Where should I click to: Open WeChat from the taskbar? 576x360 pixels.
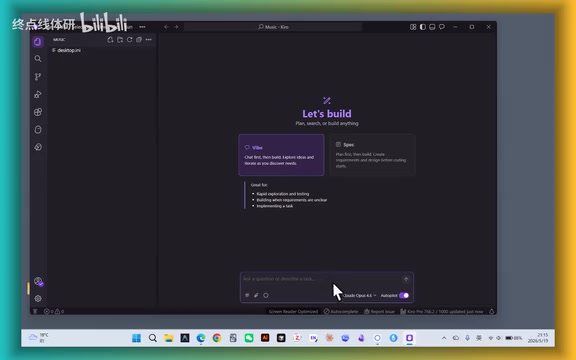[x=249, y=338]
